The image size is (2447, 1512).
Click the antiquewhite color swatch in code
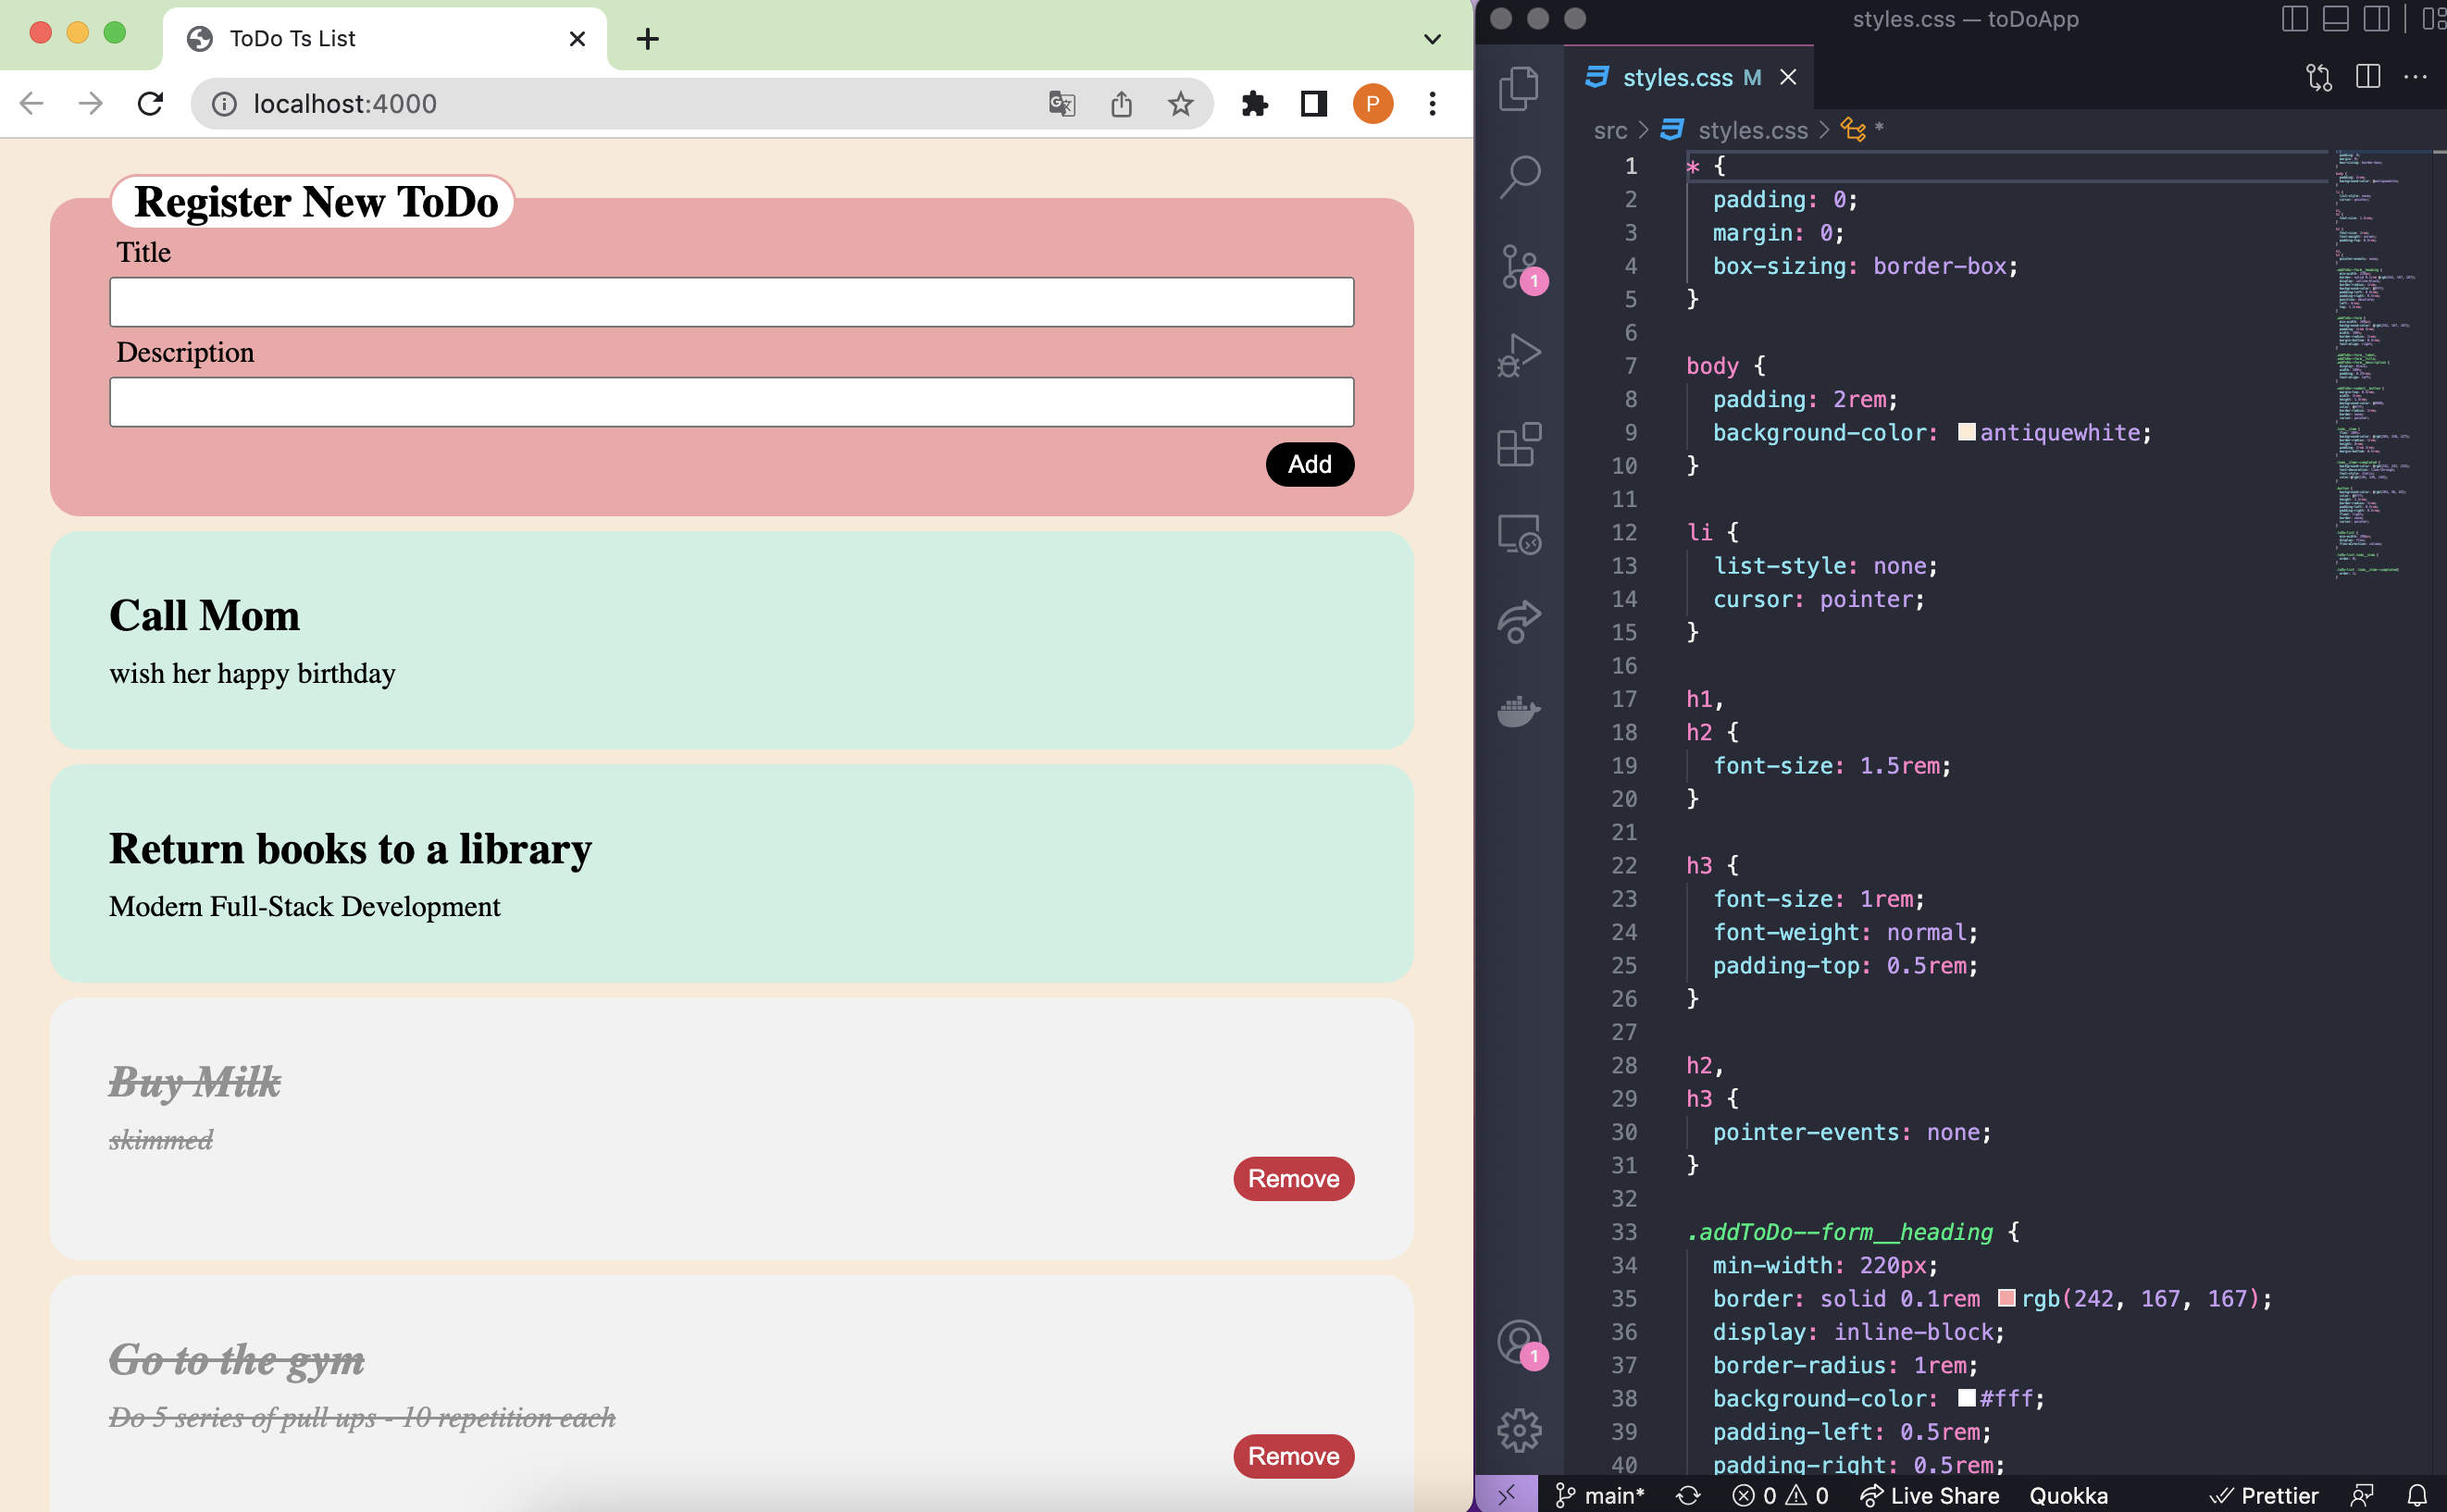coord(1966,432)
